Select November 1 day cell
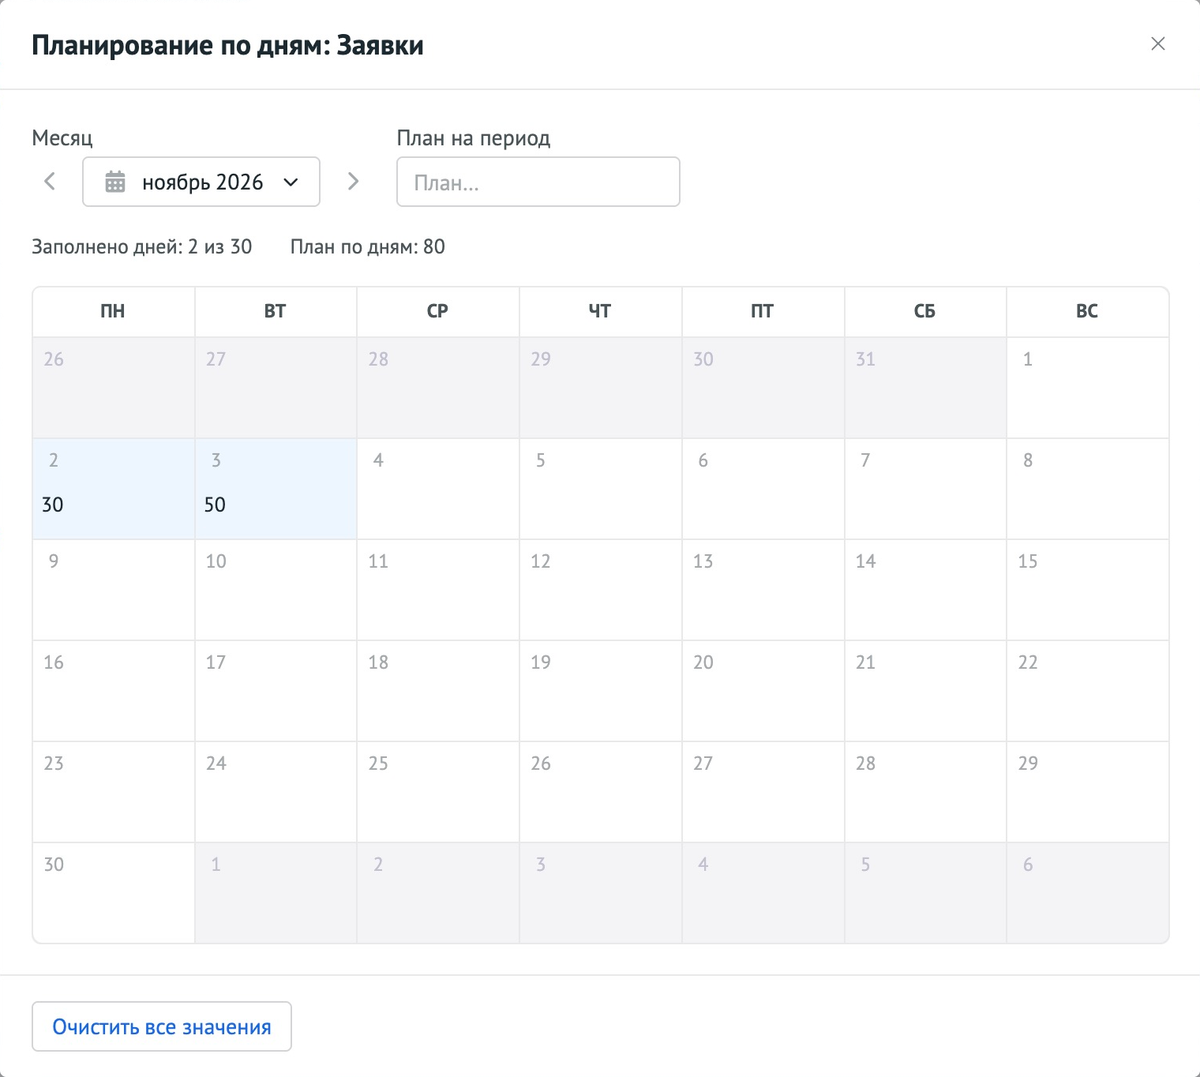This screenshot has height=1077, width=1200. 1088,388
